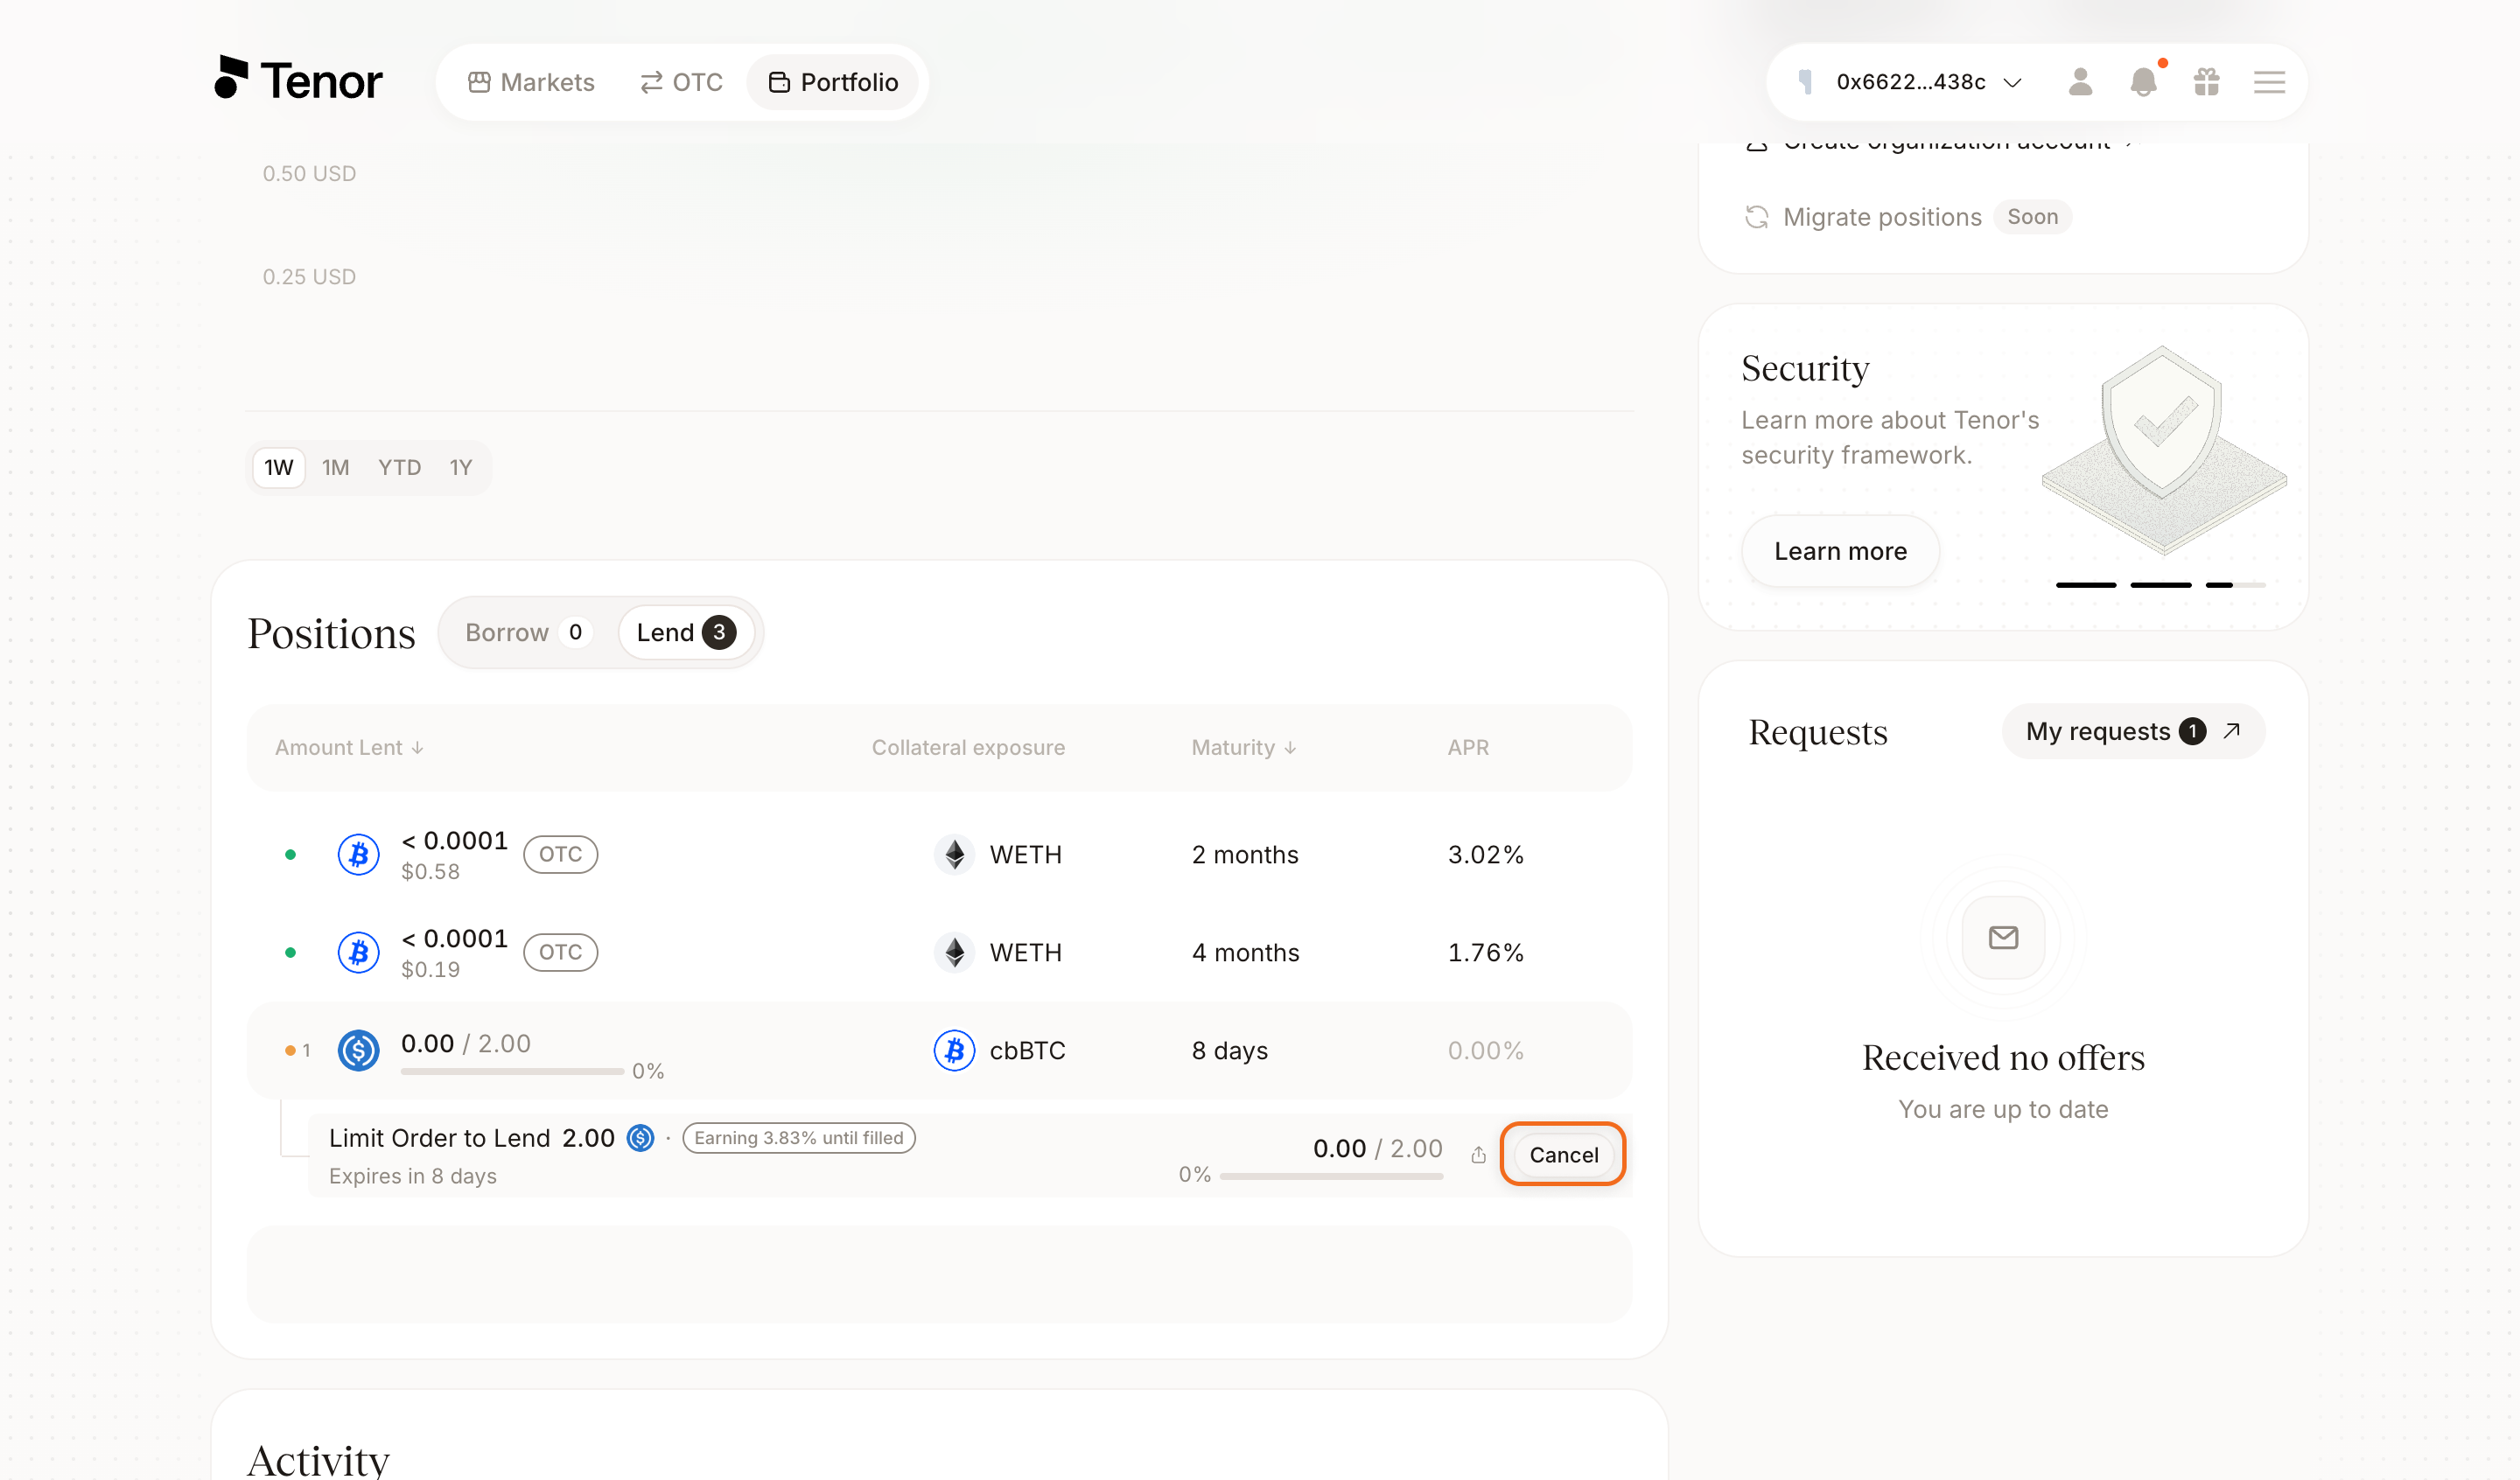Click the Earning 3.83% until filled badge
Image resolution: width=2520 pixels, height=1480 pixels.
pos(798,1138)
